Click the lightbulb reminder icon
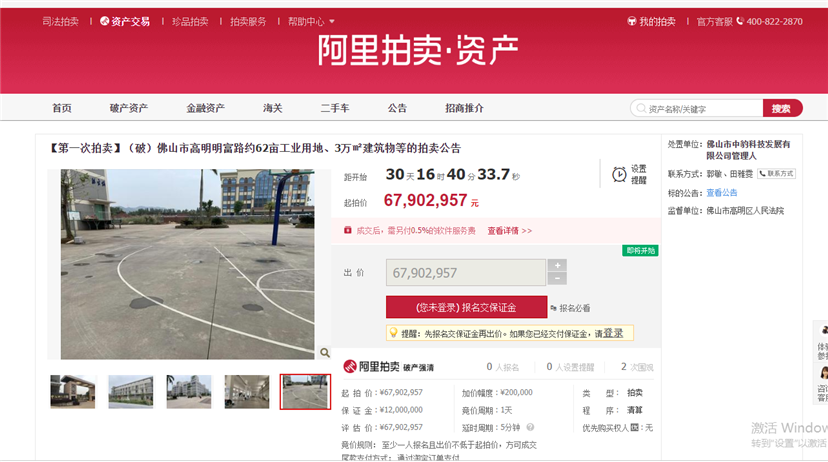The image size is (828, 462). [x=393, y=333]
